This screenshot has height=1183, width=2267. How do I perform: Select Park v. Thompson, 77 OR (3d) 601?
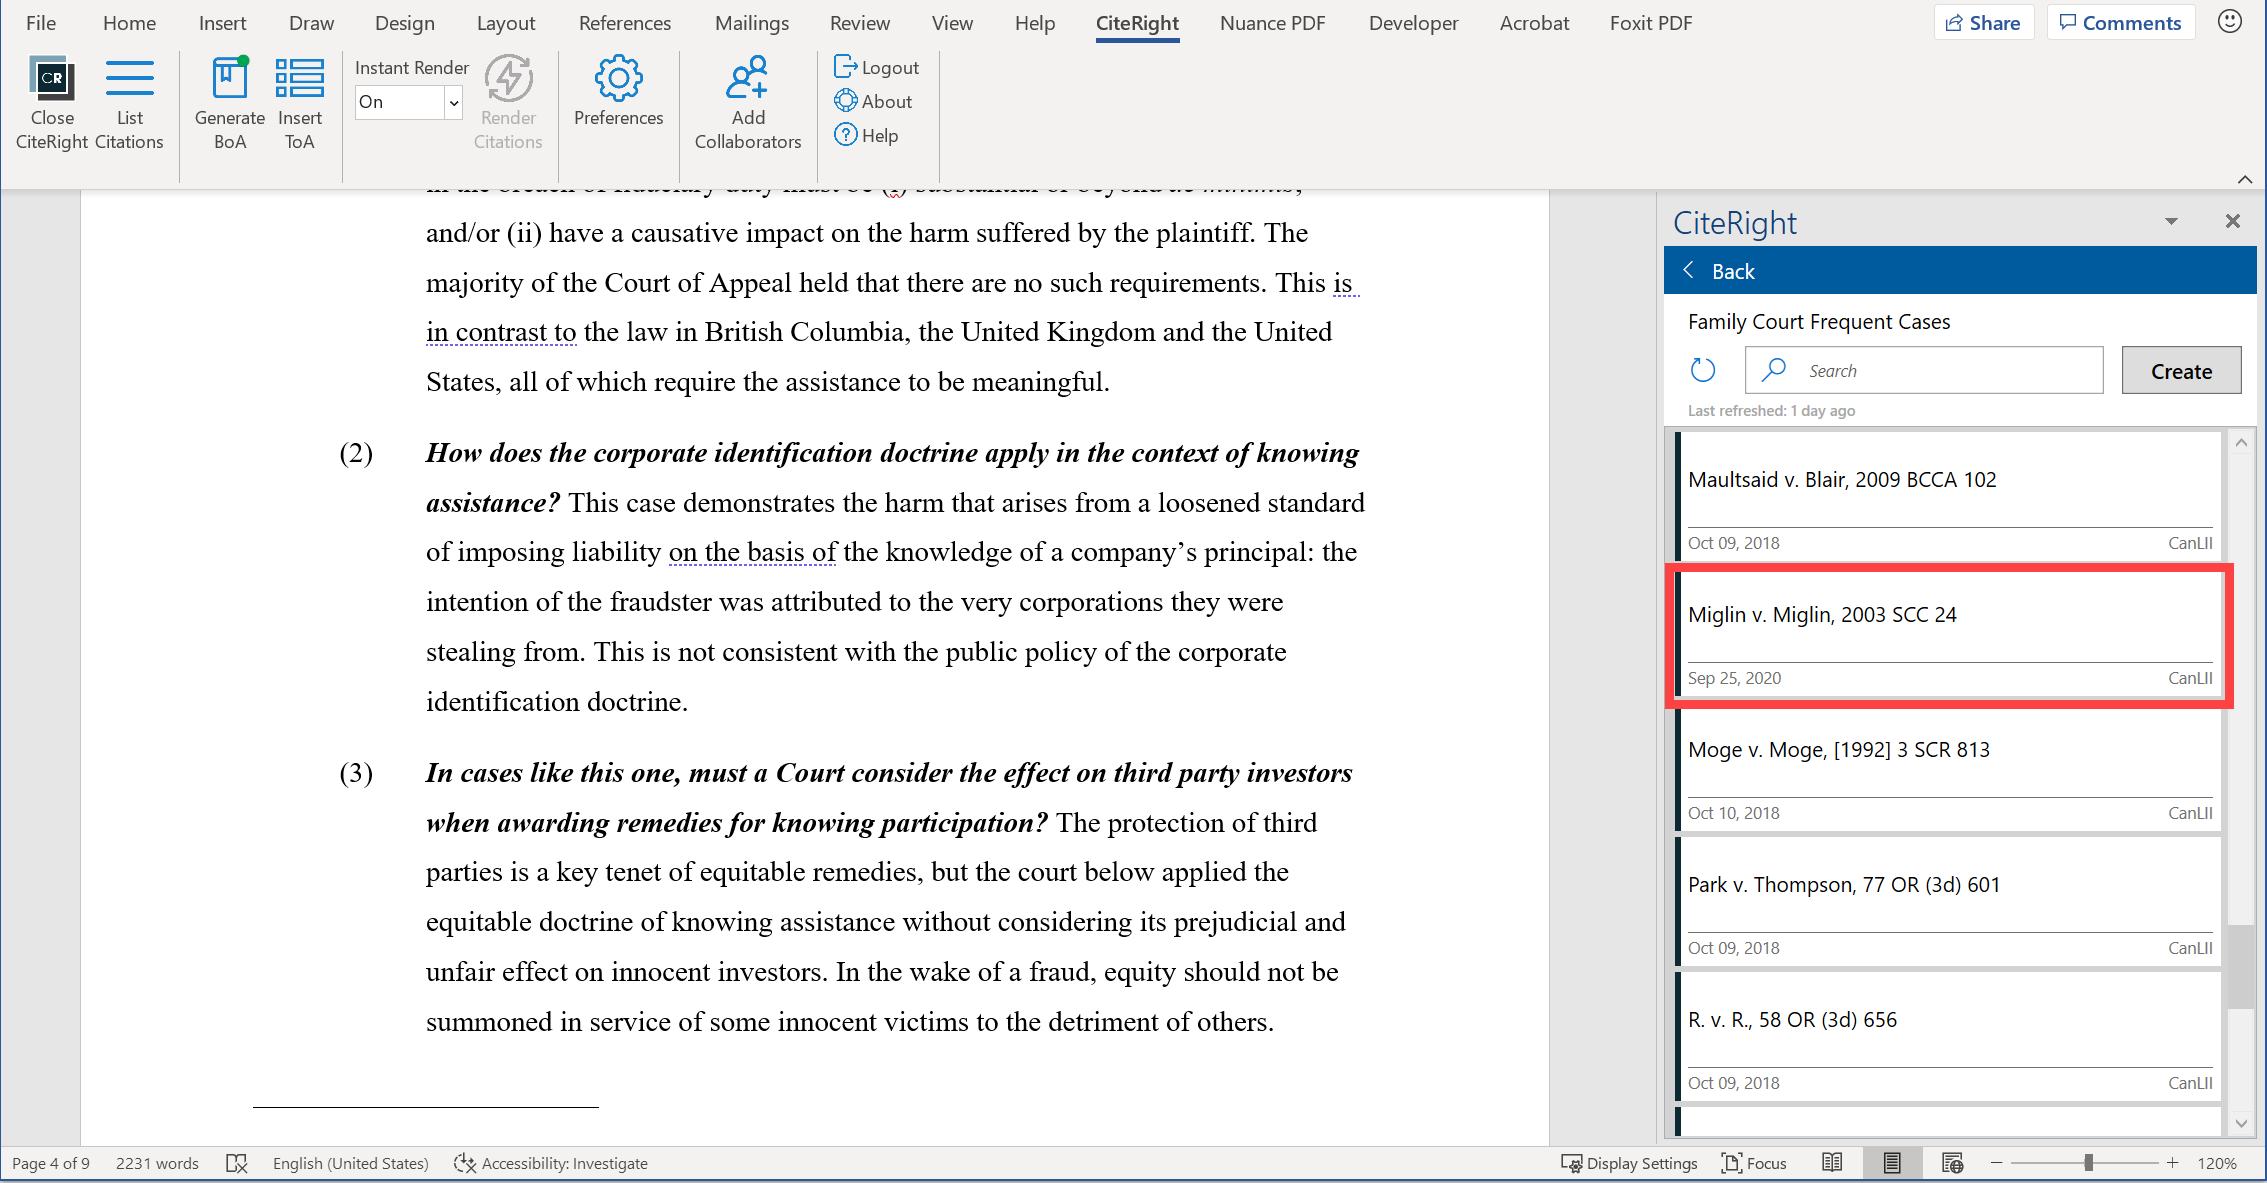tap(1948, 900)
